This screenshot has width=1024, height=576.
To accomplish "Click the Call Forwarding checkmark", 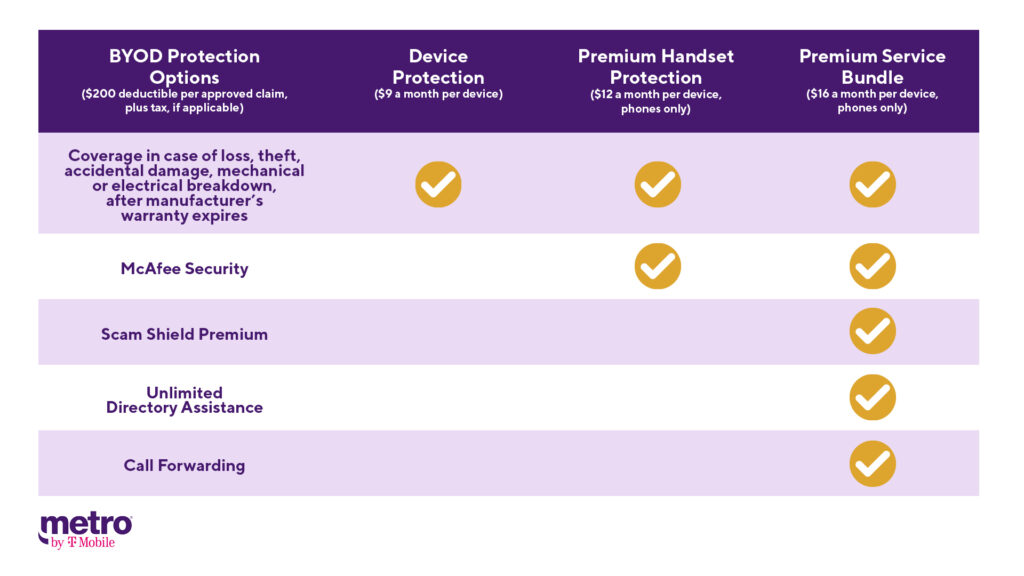I will [872, 463].
